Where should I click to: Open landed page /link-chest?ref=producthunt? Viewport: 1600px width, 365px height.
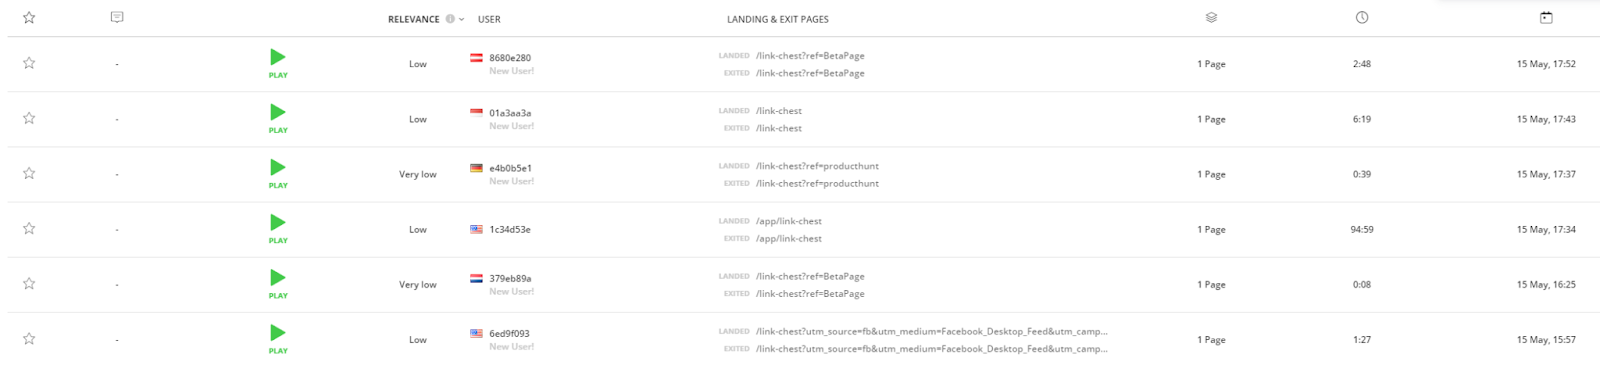(x=817, y=166)
